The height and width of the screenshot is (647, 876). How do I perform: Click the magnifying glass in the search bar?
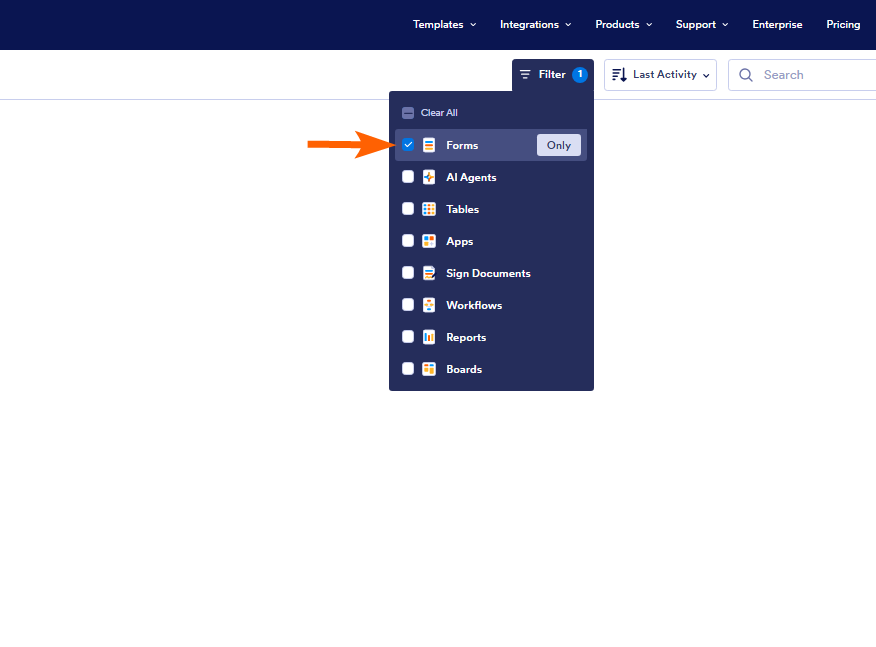(x=745, y=74)
